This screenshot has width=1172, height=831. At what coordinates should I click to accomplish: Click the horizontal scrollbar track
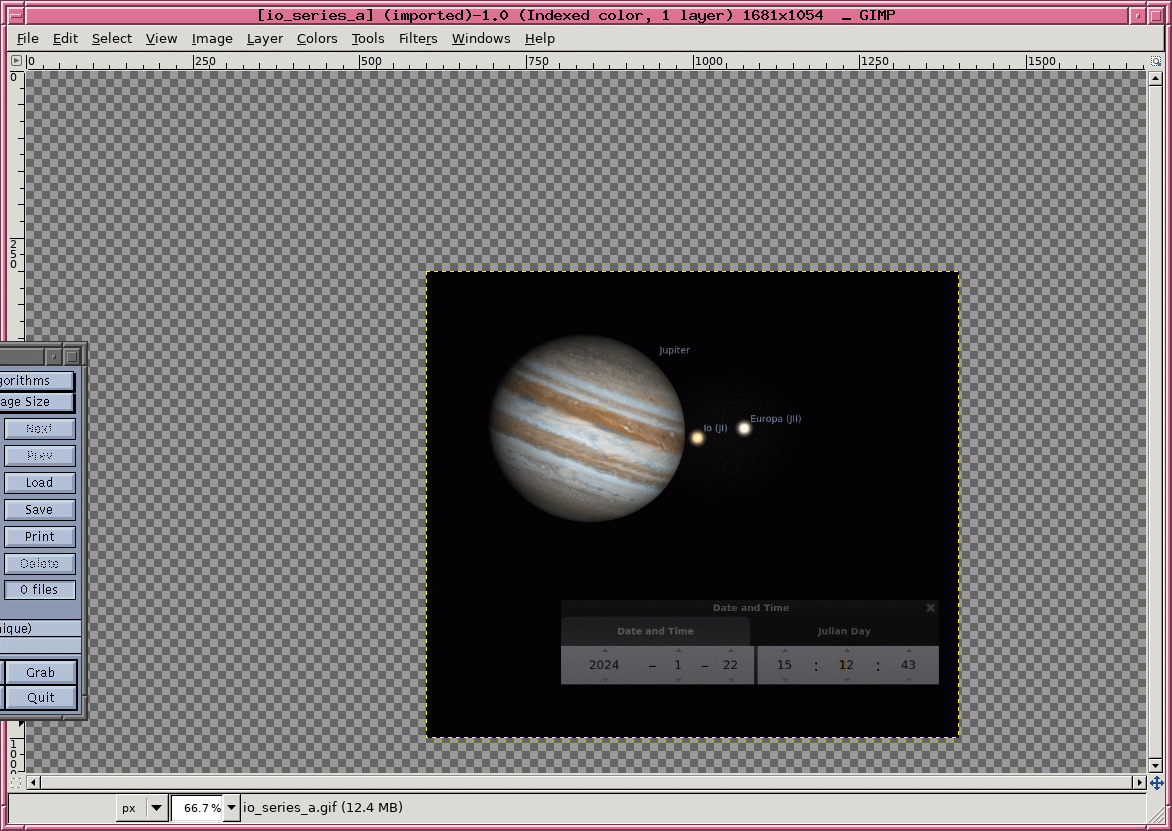point(586,782)
